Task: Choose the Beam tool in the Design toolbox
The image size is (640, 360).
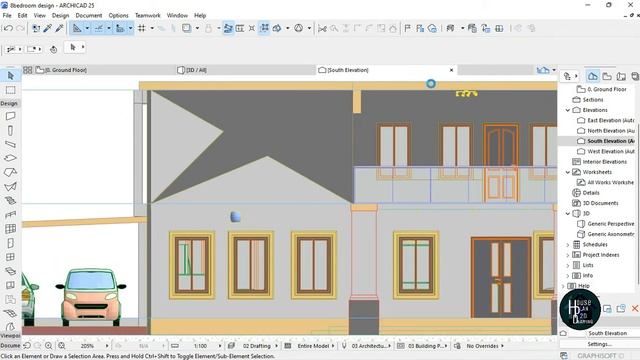Action: tap(11, 144)
